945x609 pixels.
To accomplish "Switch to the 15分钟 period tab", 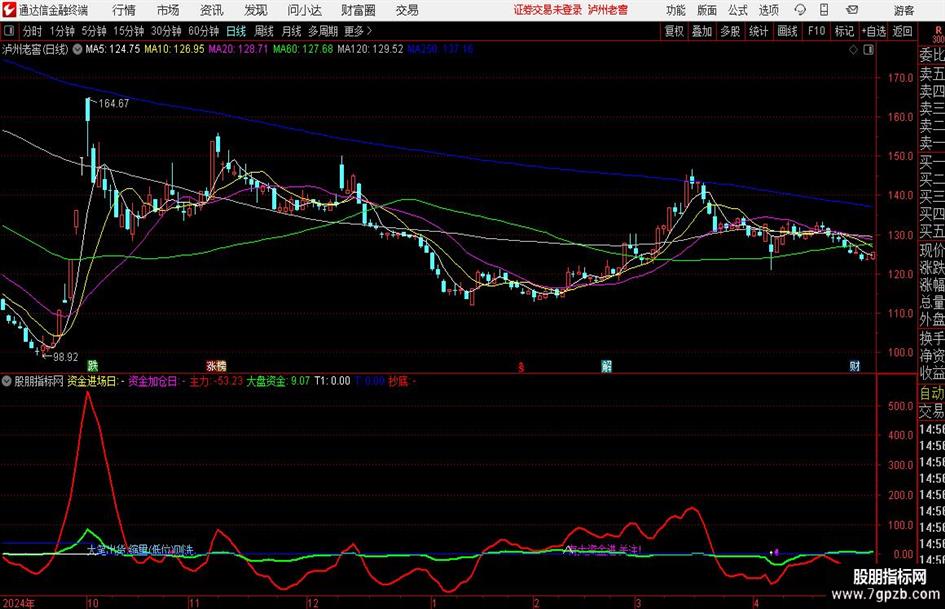I will point(128,31).
